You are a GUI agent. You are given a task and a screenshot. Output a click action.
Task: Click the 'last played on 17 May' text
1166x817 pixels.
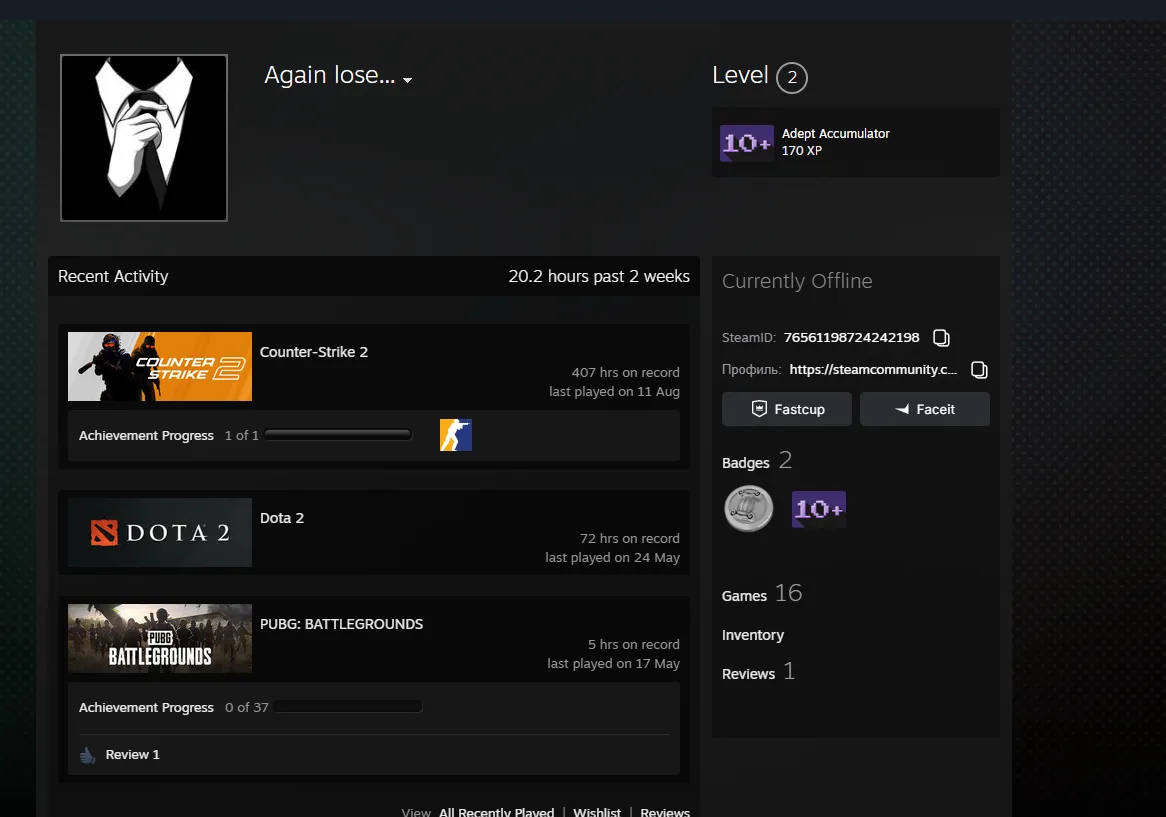tap(613, 663)
